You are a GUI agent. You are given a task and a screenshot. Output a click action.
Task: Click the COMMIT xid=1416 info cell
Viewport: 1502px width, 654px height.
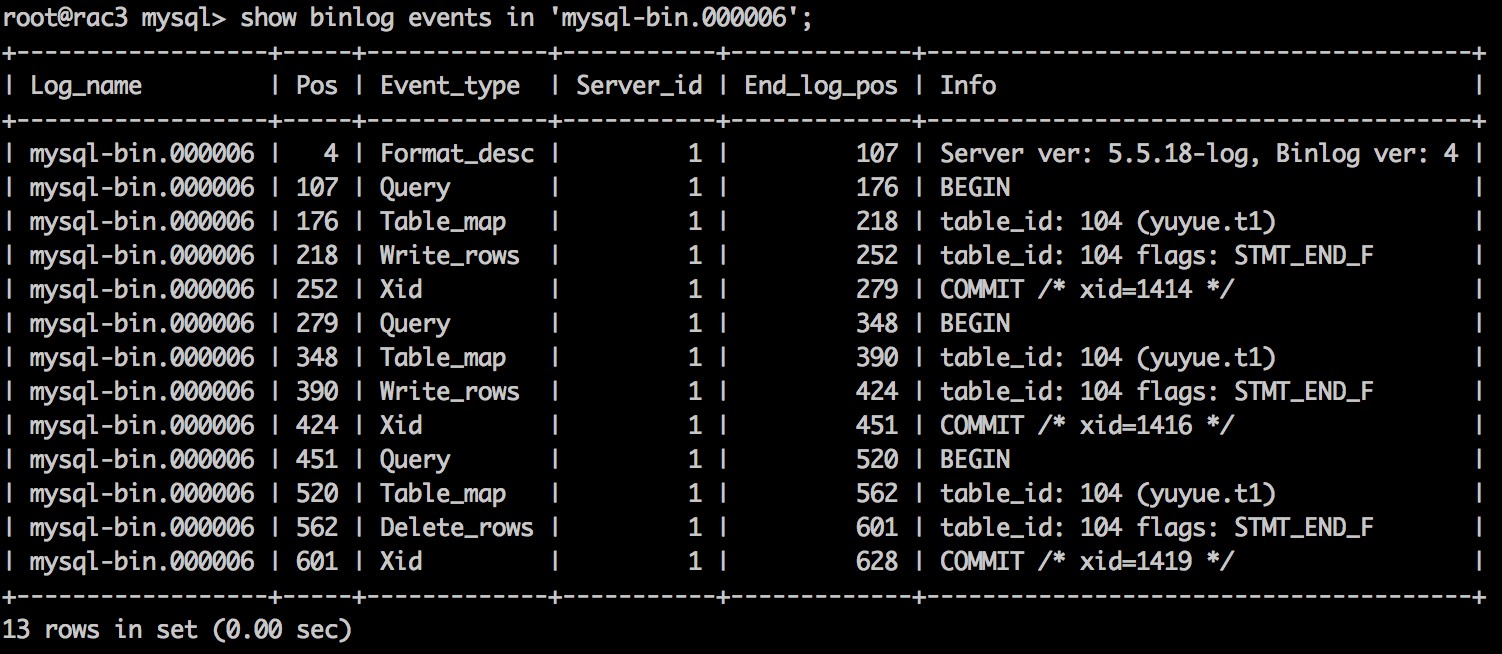[1086, 426]
